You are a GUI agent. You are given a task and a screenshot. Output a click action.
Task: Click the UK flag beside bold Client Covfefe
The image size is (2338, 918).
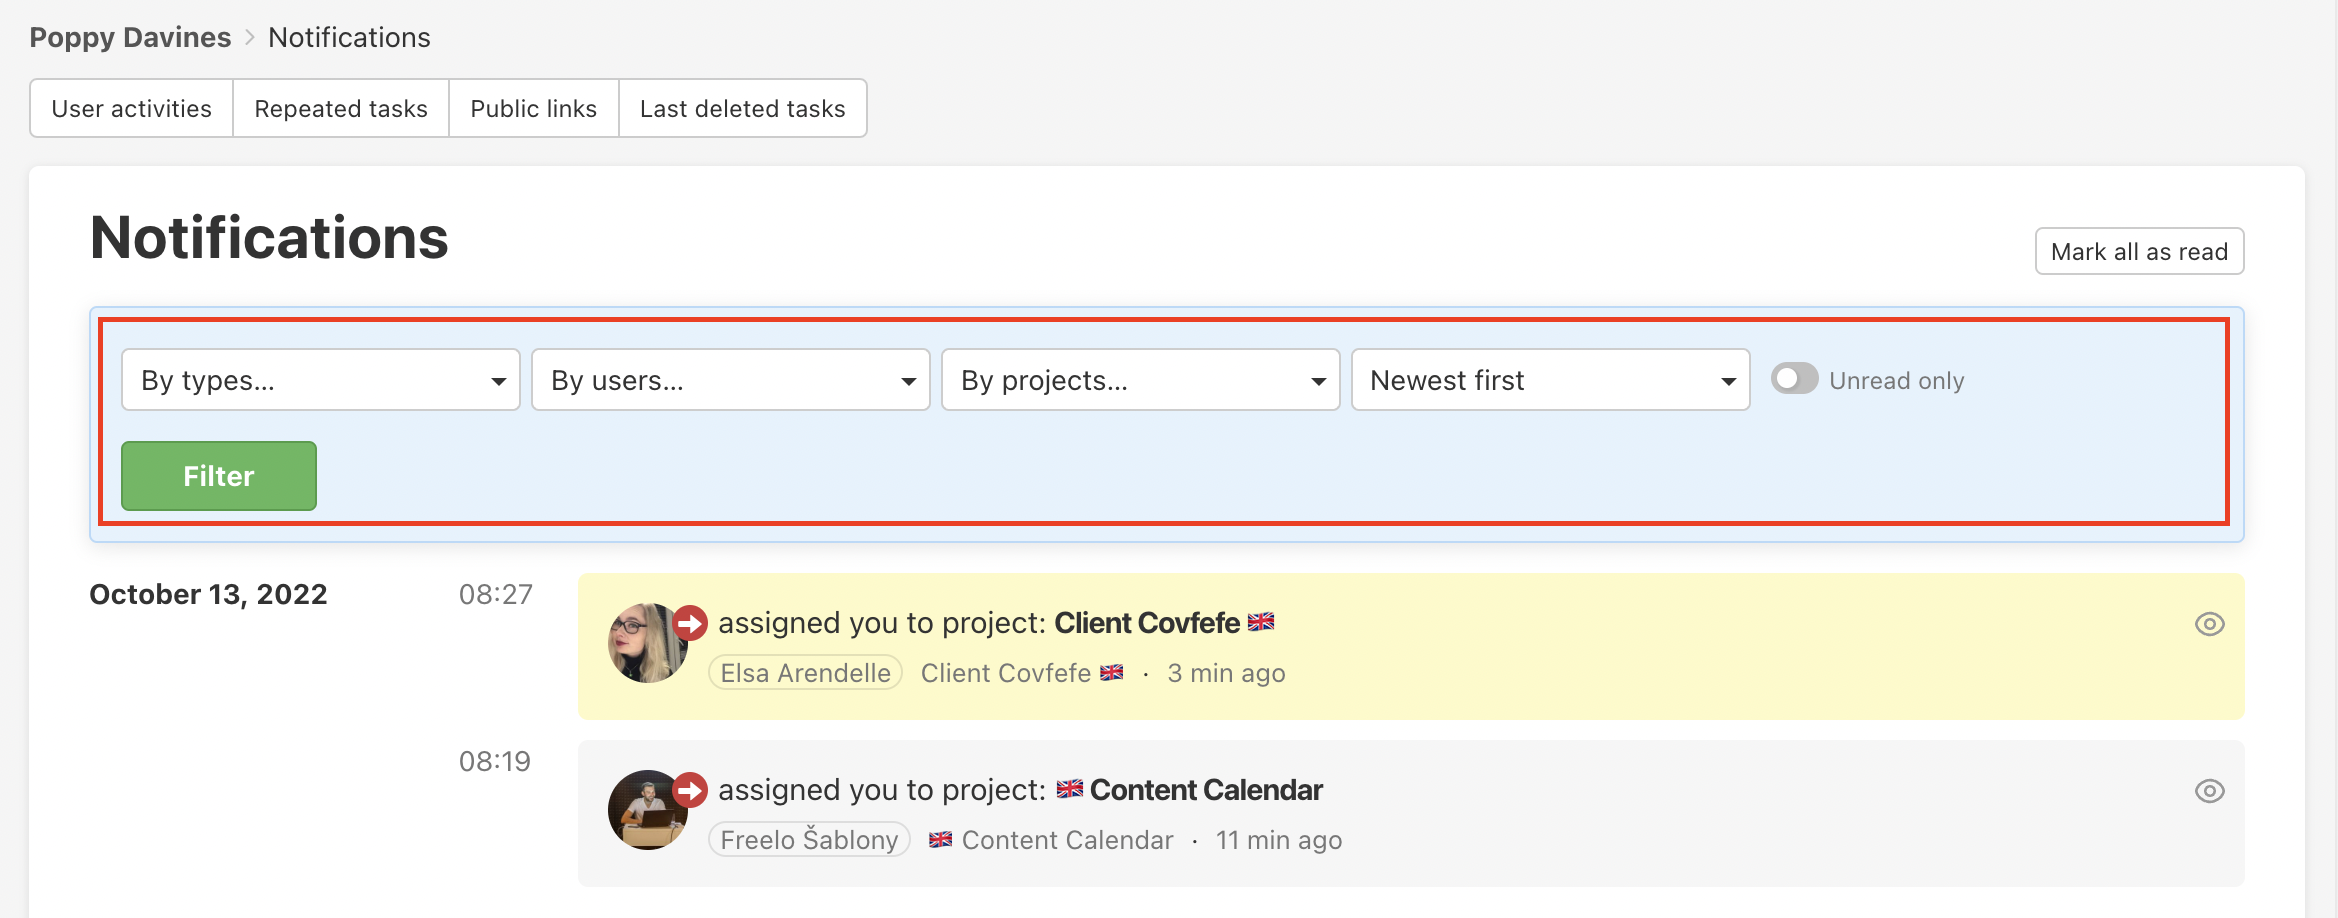tap(1261, 622)
